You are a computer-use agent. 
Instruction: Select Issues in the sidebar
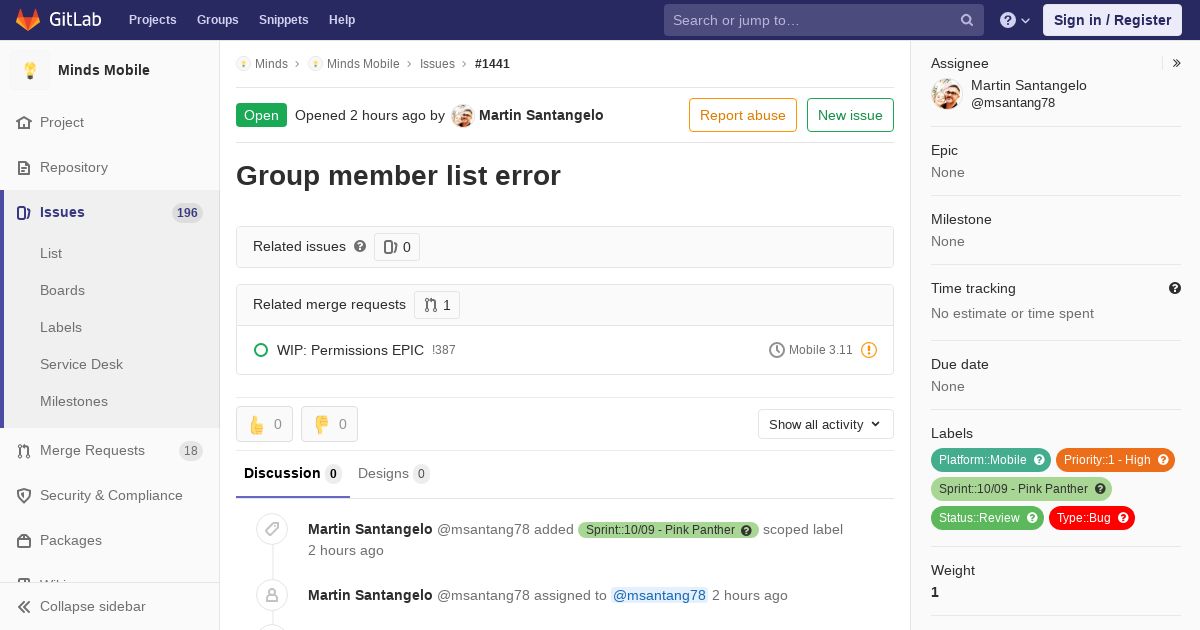click(62, 212)
